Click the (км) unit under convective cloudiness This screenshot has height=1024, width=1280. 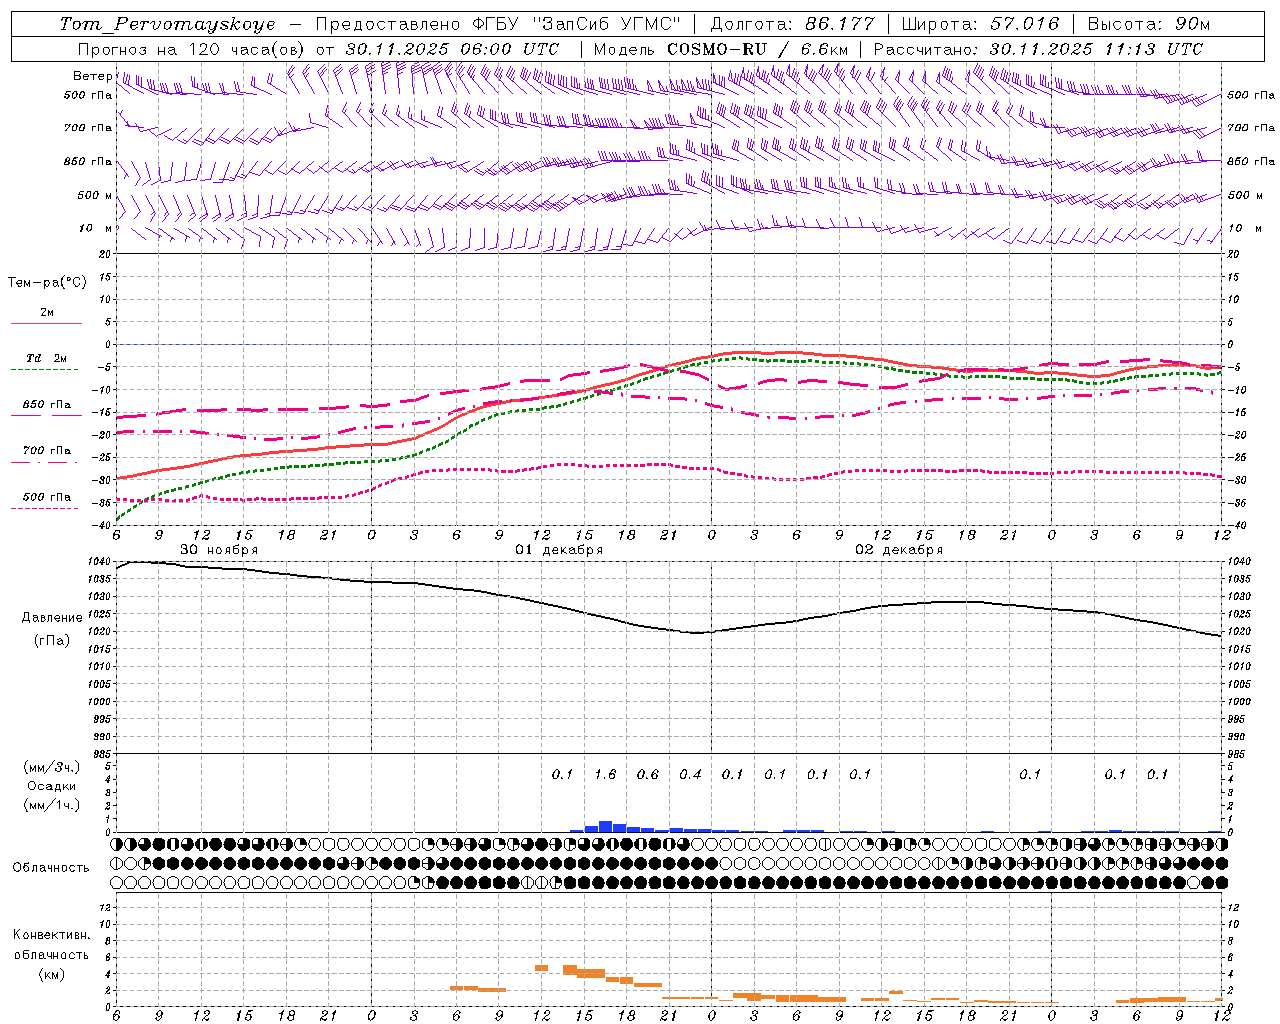[51, 974]
